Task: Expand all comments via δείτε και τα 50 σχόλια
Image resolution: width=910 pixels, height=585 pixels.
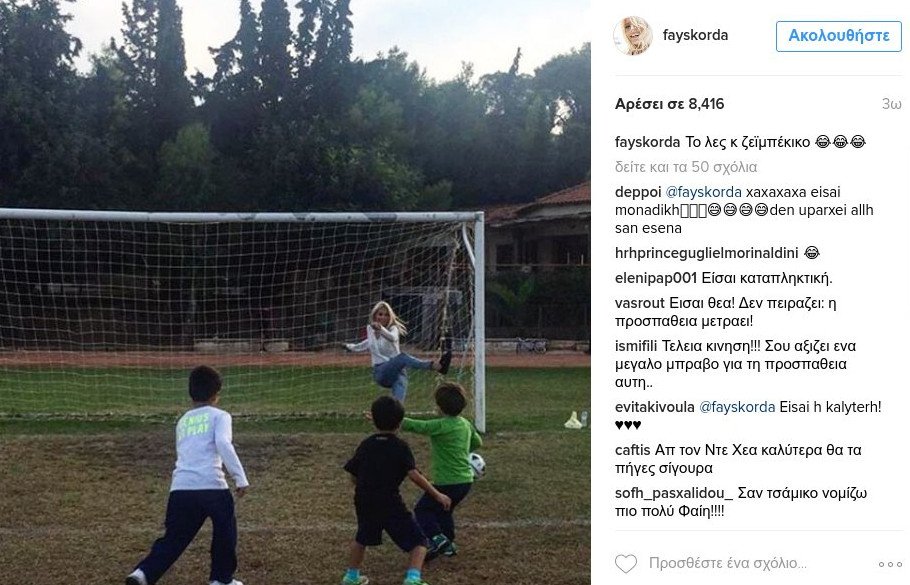Action: click(686, 167)
